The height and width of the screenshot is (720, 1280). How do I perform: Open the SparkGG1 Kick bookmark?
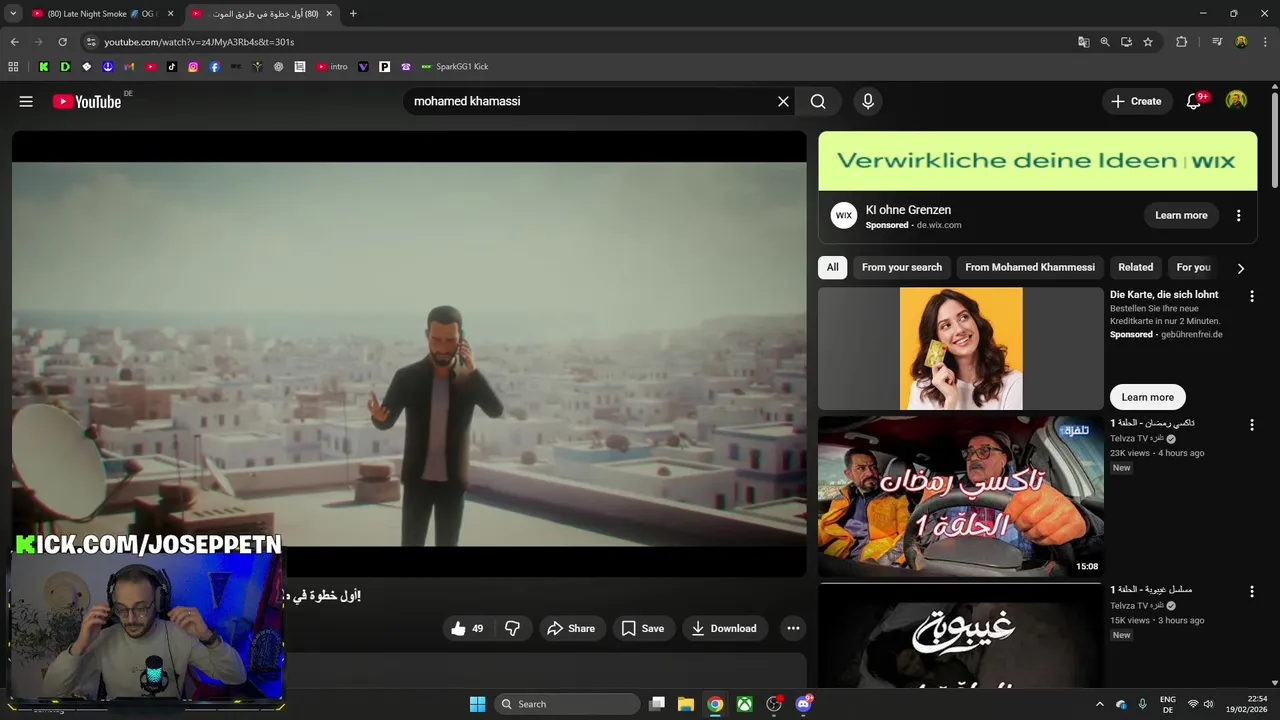pyautogui.click(x=455, y=67)
